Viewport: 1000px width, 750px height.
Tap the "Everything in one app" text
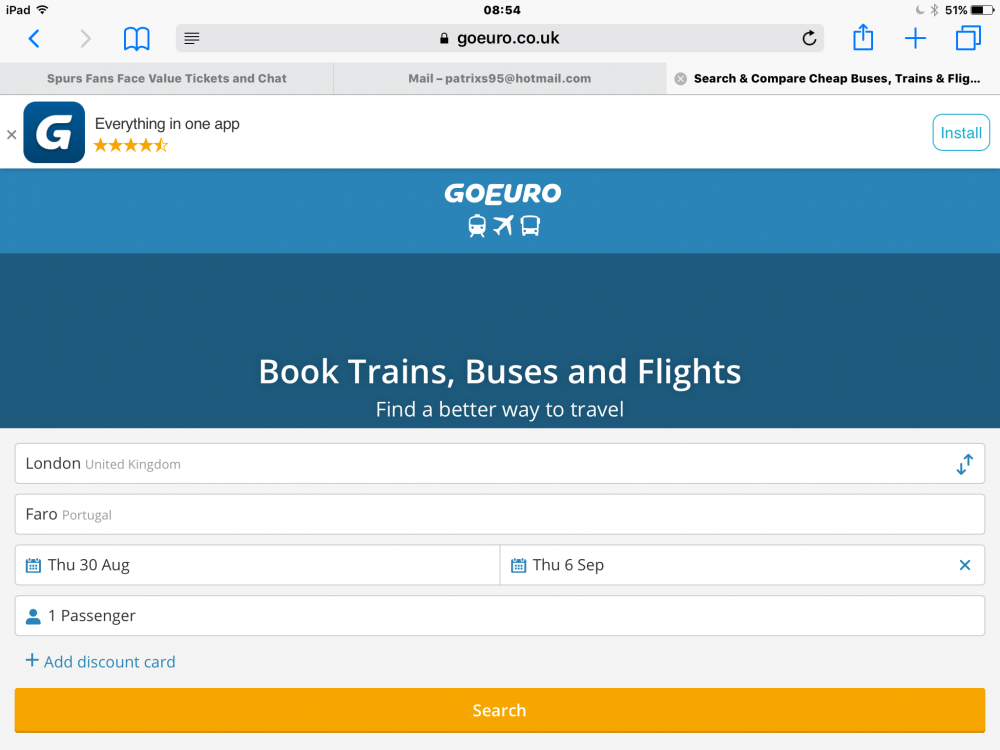[167, 124]
